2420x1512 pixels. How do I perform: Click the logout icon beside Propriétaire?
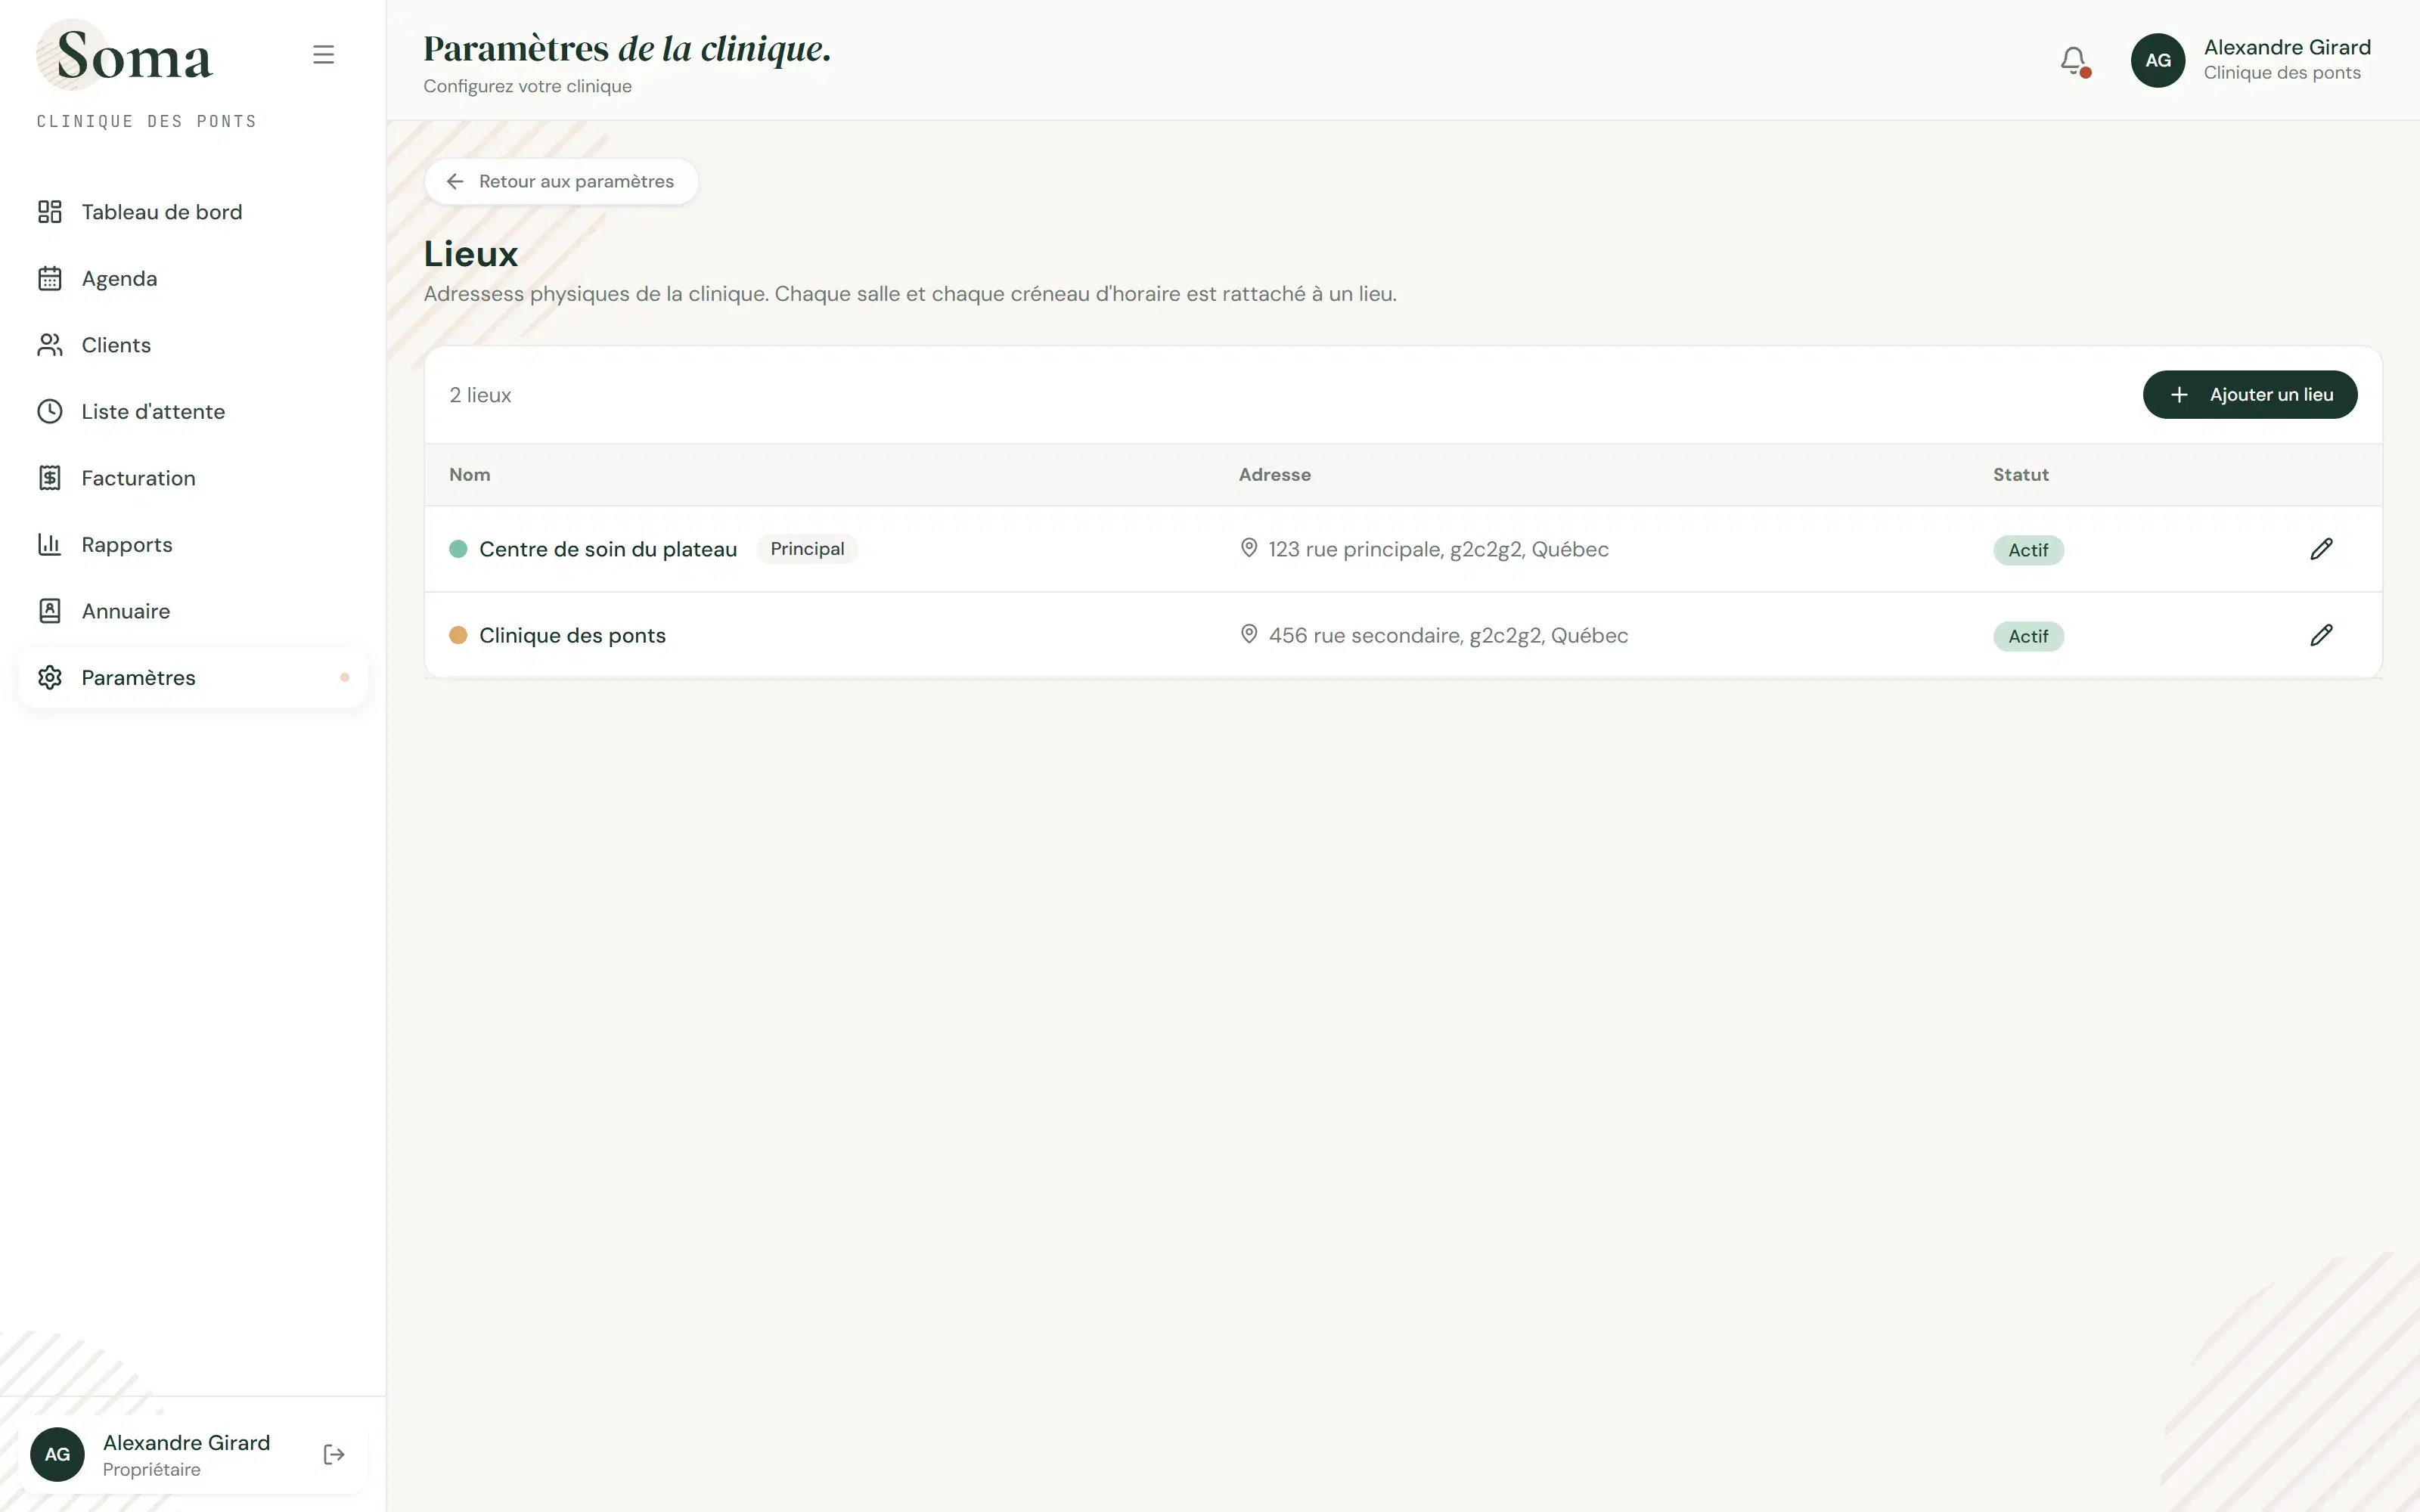(x=334, y=1454)
